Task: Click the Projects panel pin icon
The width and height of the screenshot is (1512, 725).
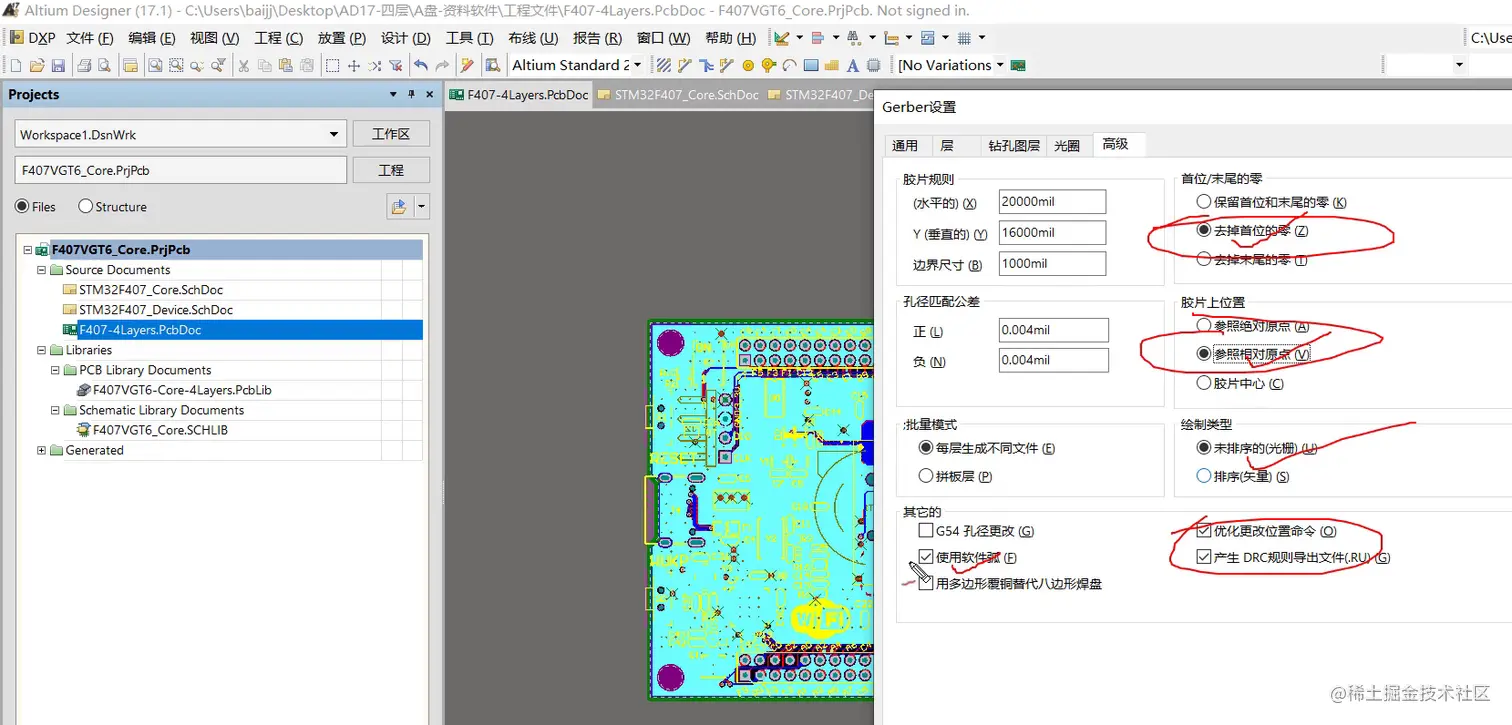Action: [x=411, y=94]
